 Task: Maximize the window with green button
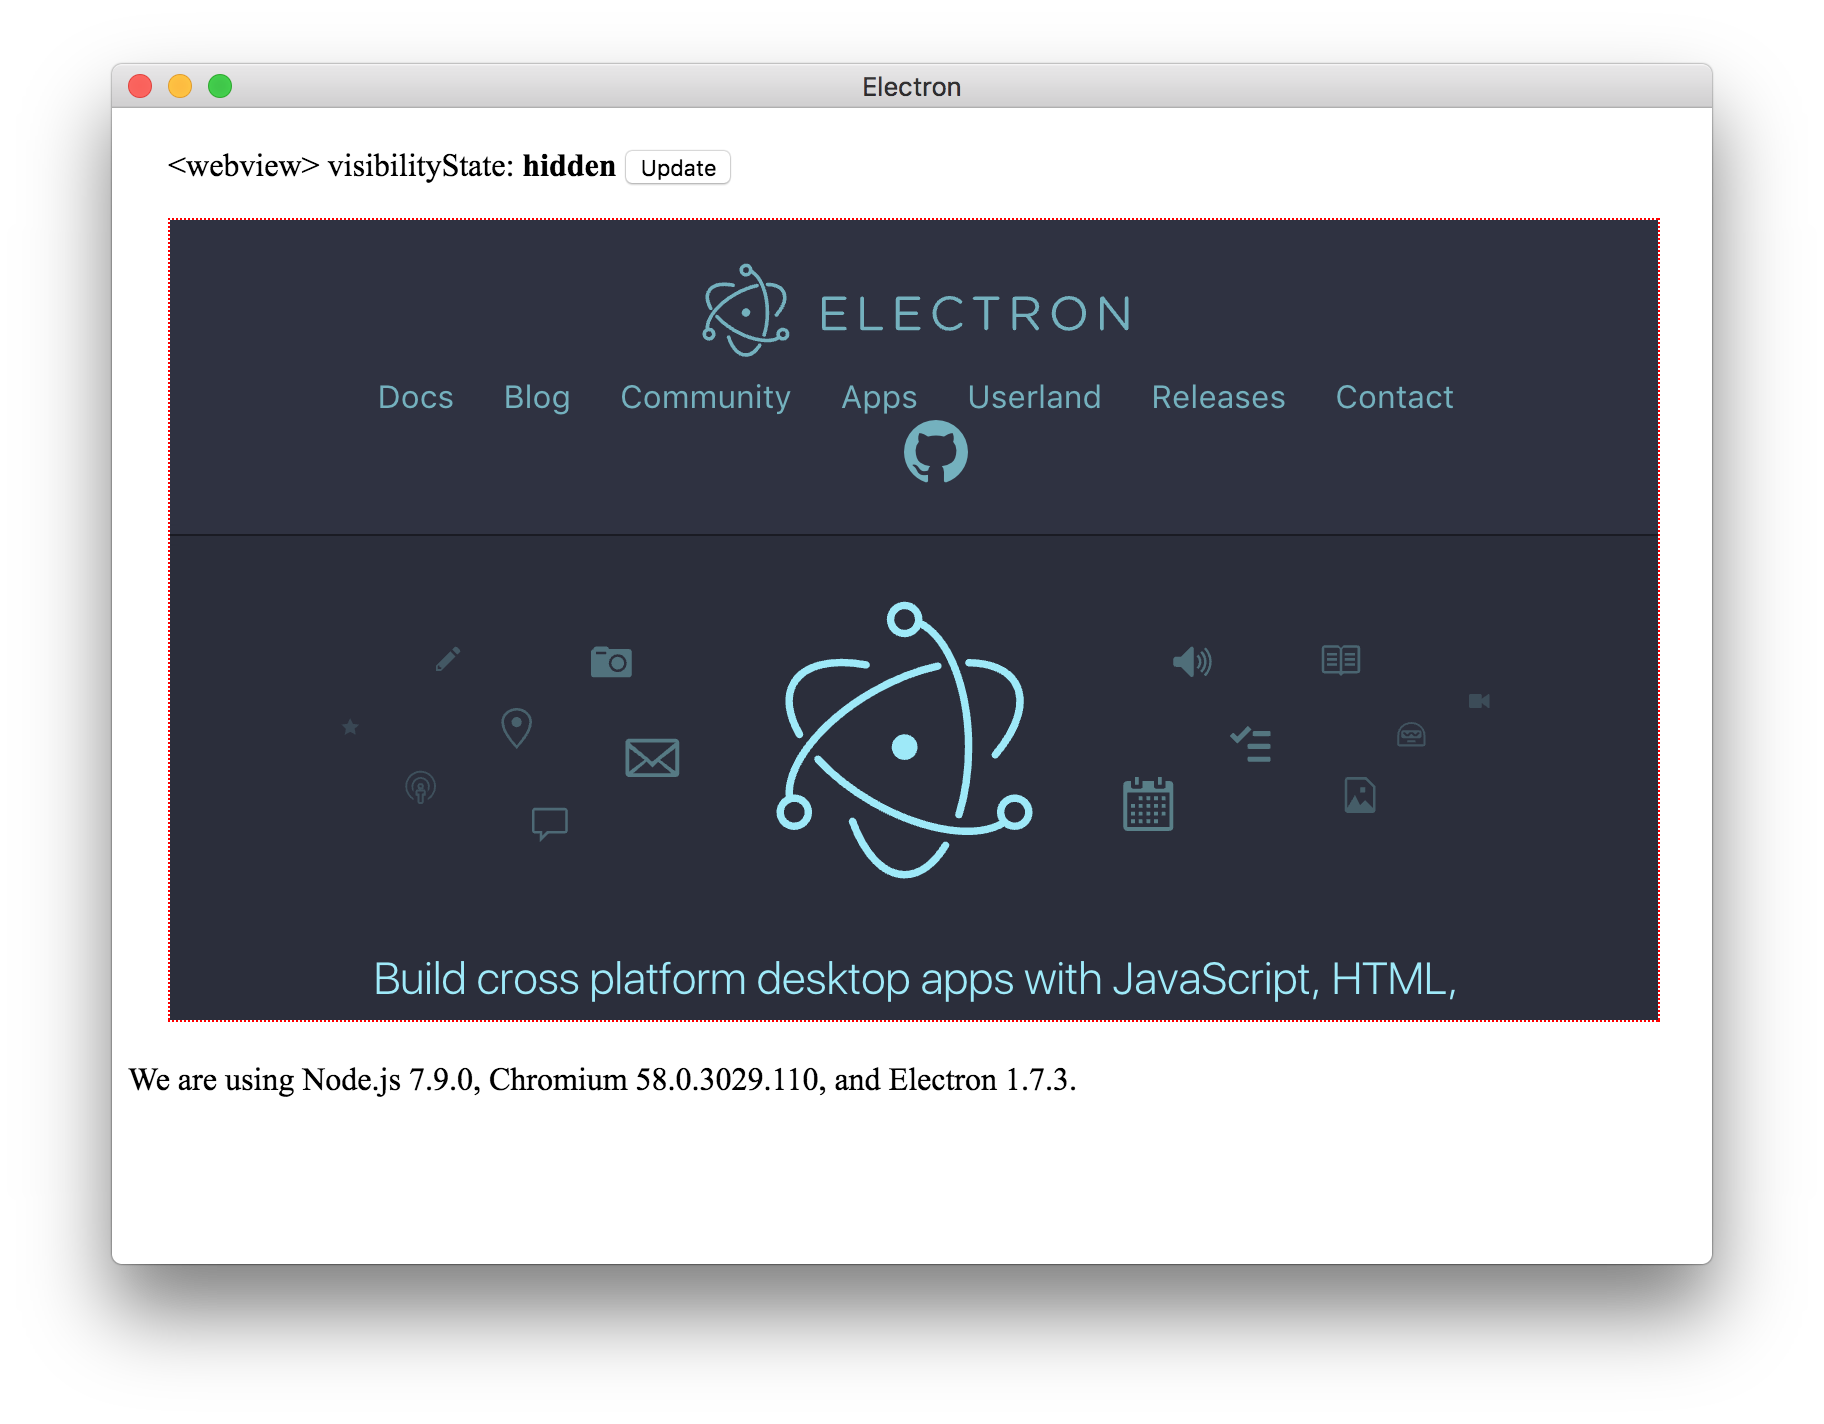(x=220, y=86)
